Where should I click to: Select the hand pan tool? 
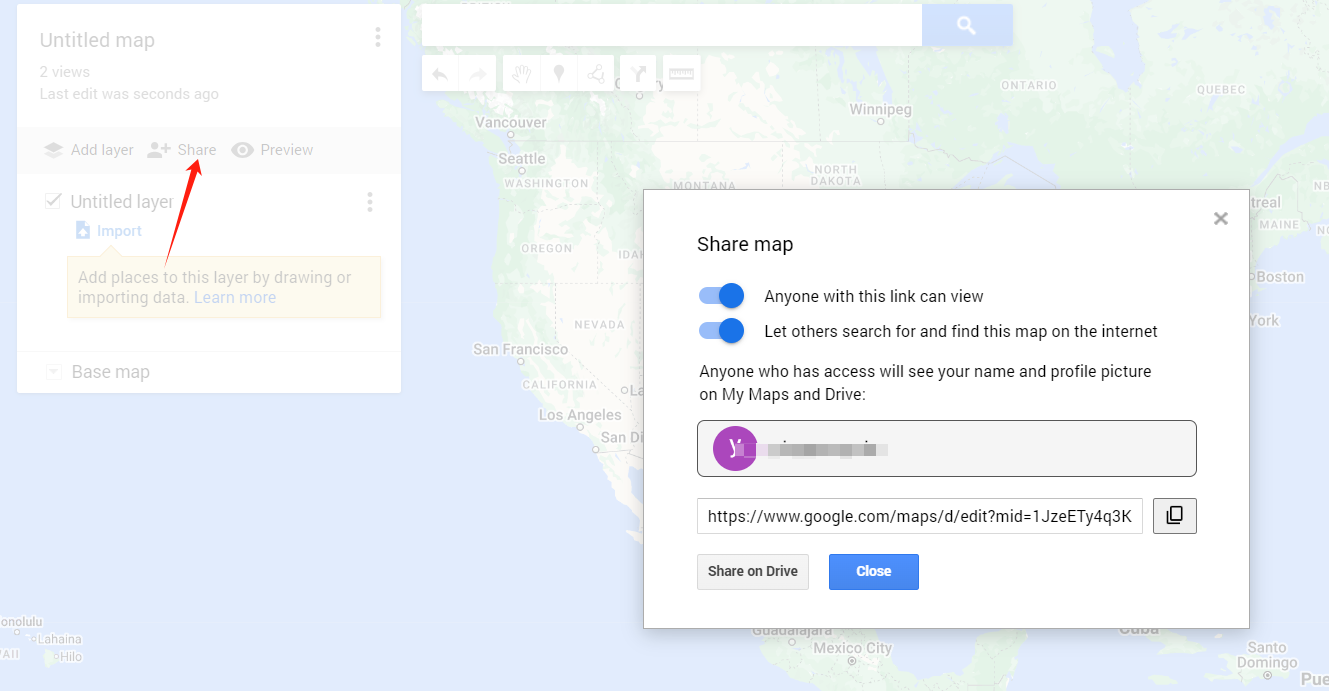pyautogui.click(x=521, y=74)
